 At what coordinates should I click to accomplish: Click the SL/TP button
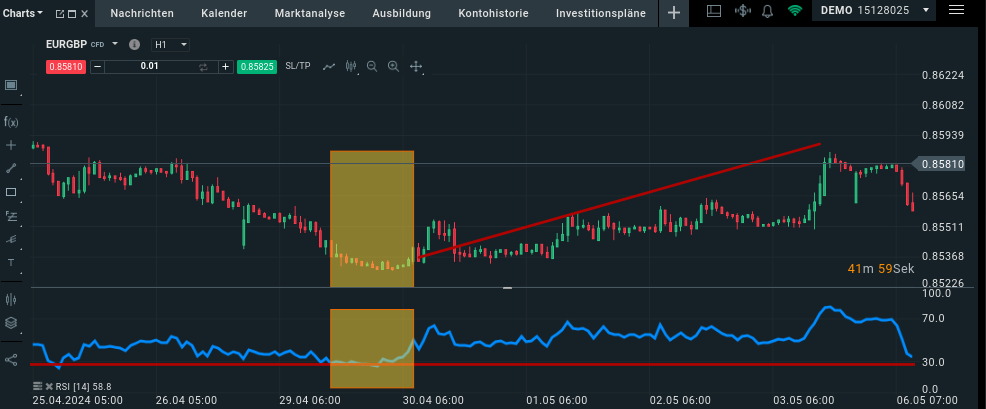click(297, 66)
